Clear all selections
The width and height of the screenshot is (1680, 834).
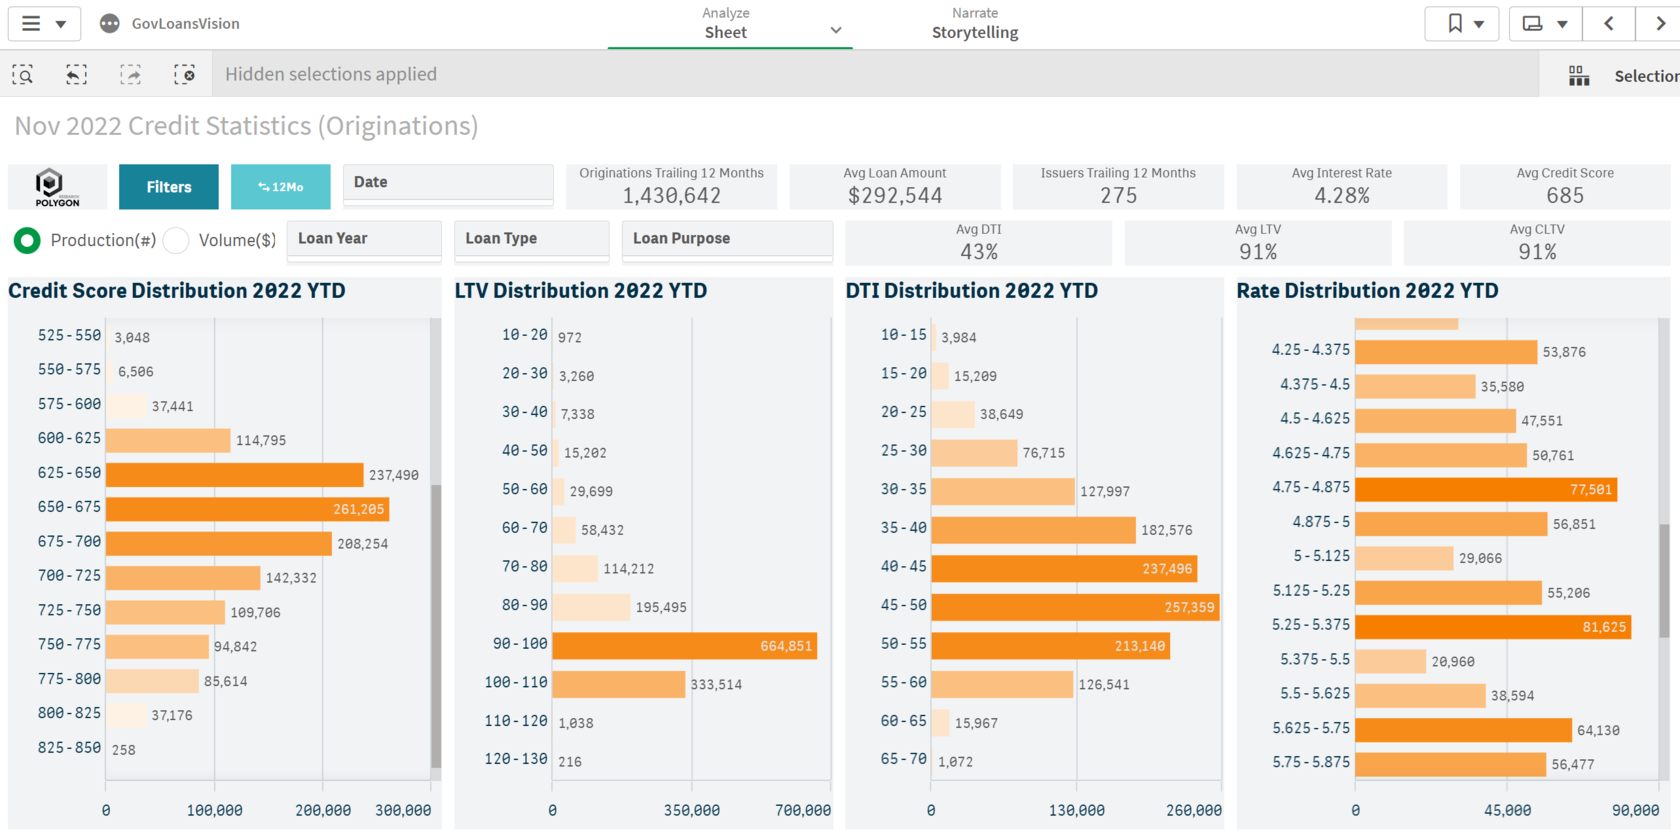[184, 74]
